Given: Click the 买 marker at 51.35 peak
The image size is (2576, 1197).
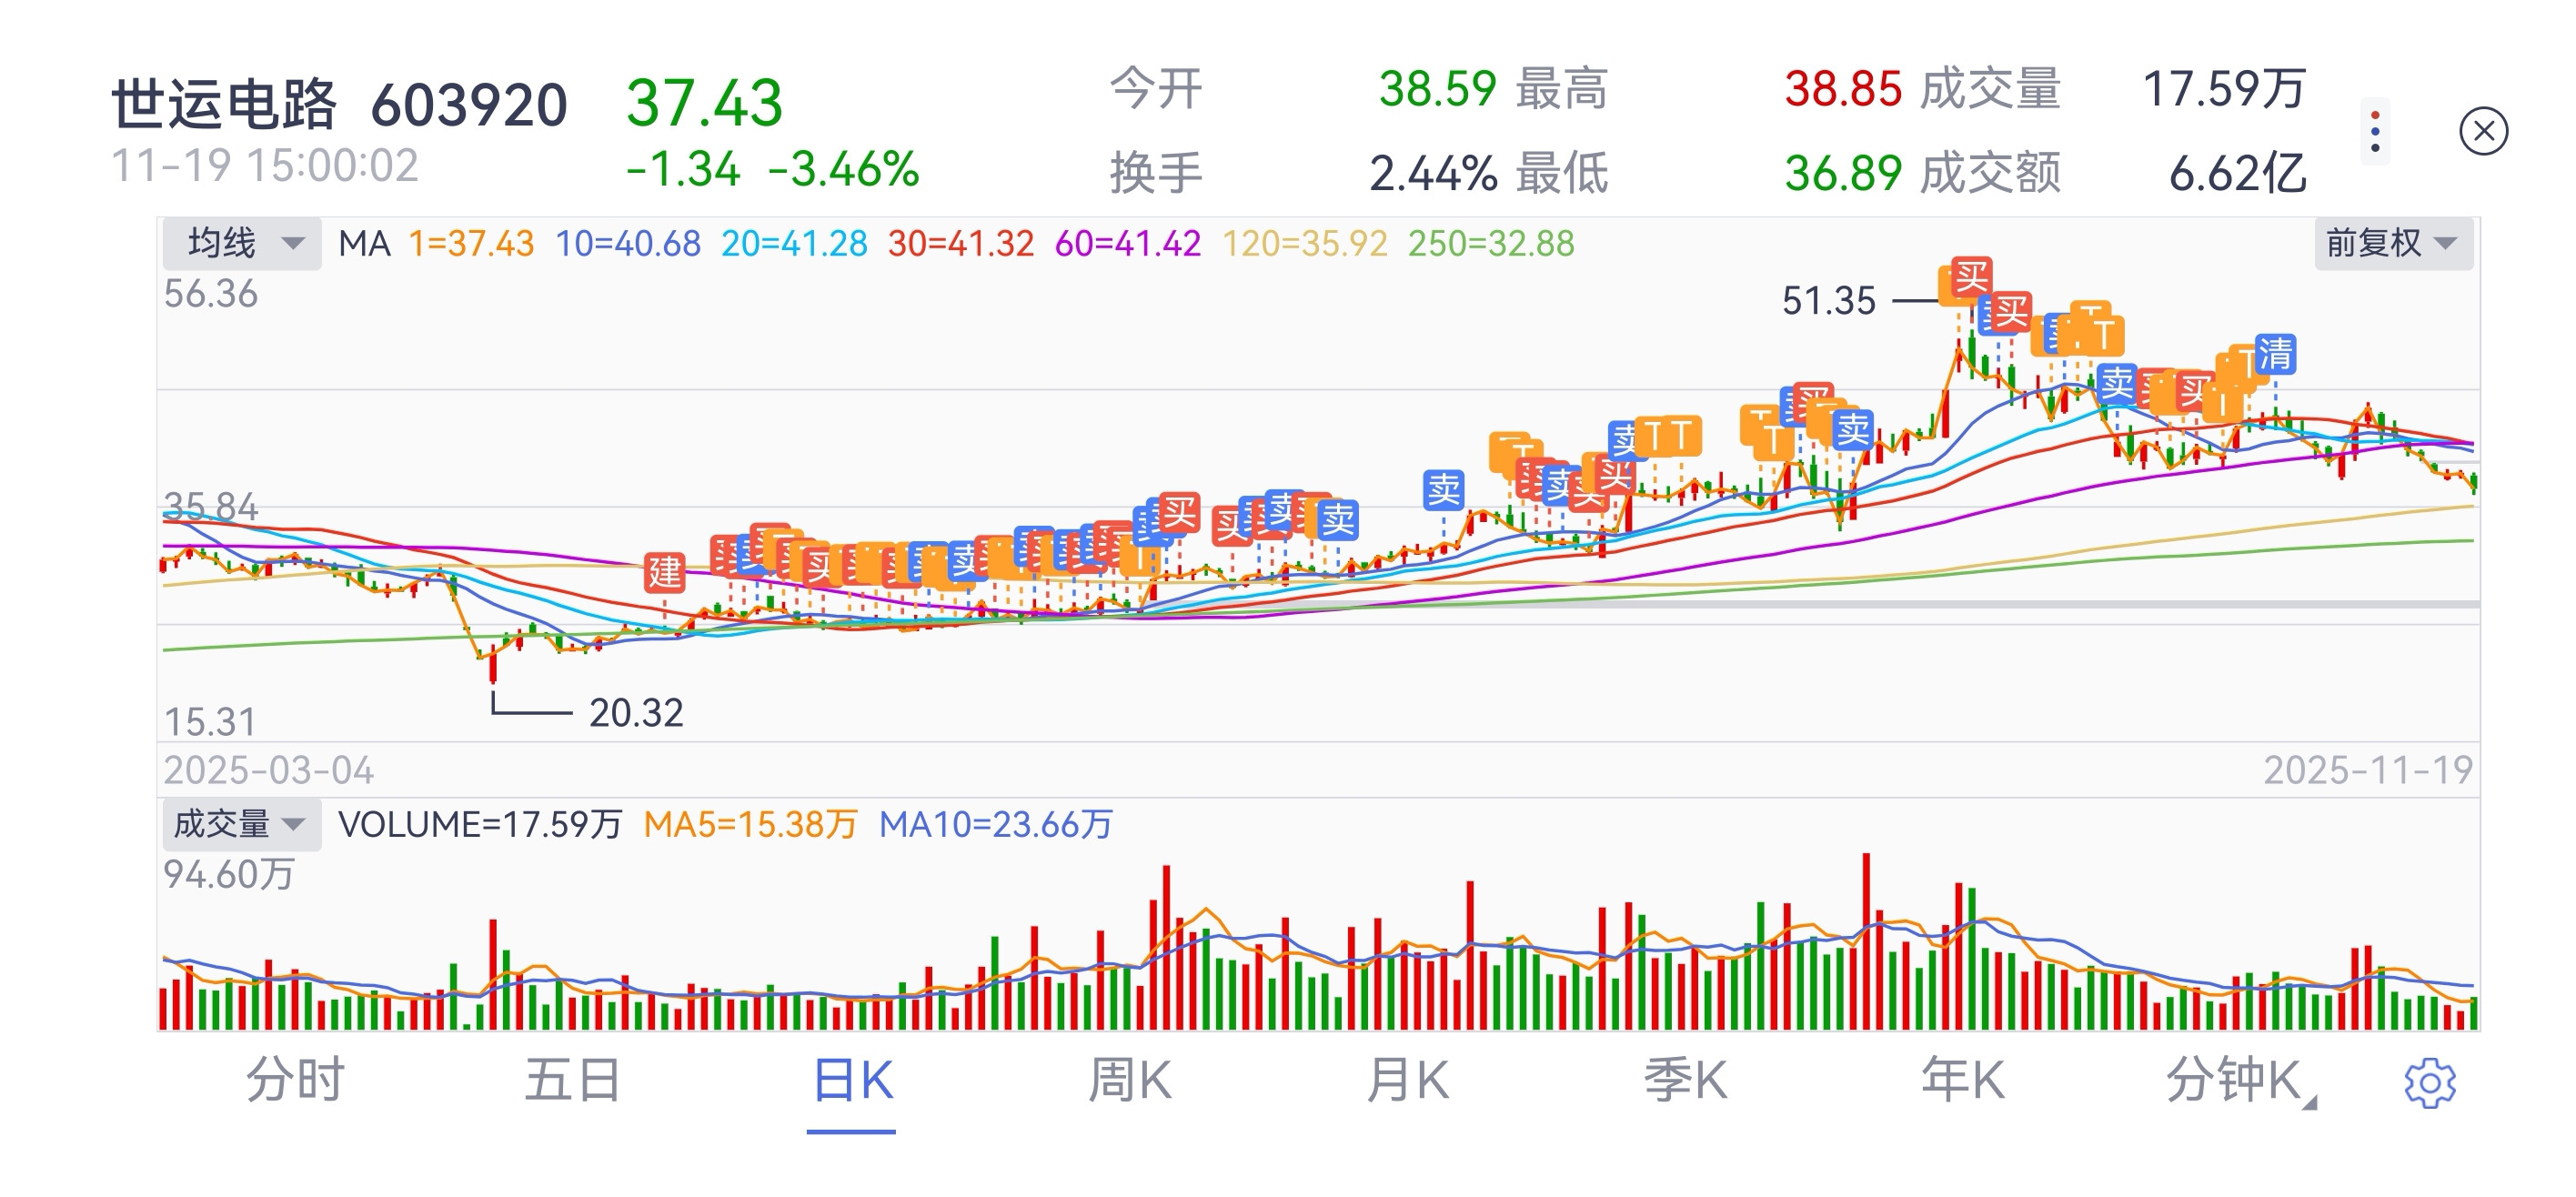Looking at the screenshot, I should pos(1971,277).
